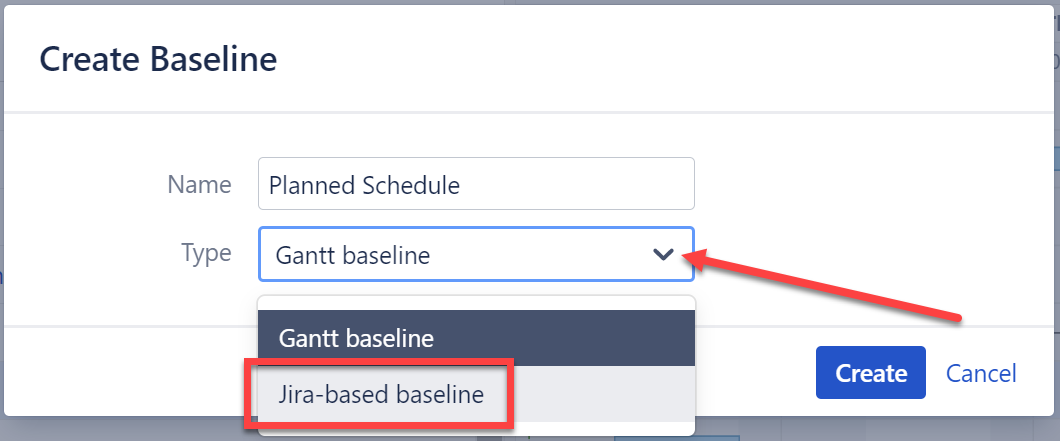
Task: Select the Jira-based baseline option
Action: (380, 394)
